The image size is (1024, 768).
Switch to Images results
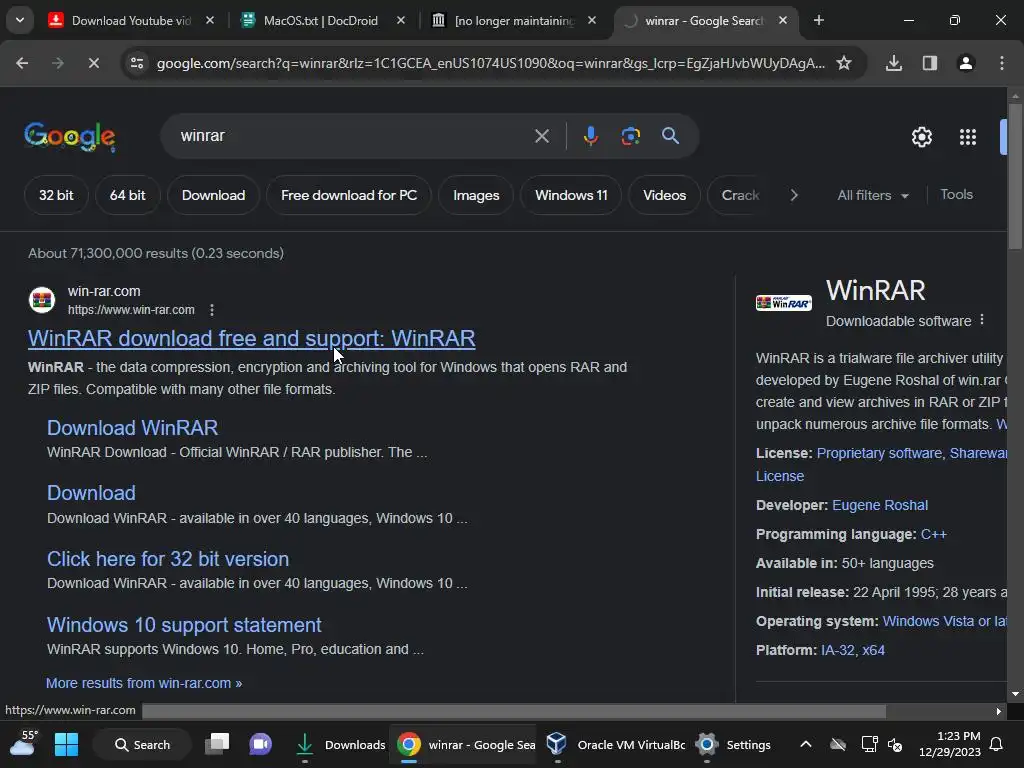point(476,195)
